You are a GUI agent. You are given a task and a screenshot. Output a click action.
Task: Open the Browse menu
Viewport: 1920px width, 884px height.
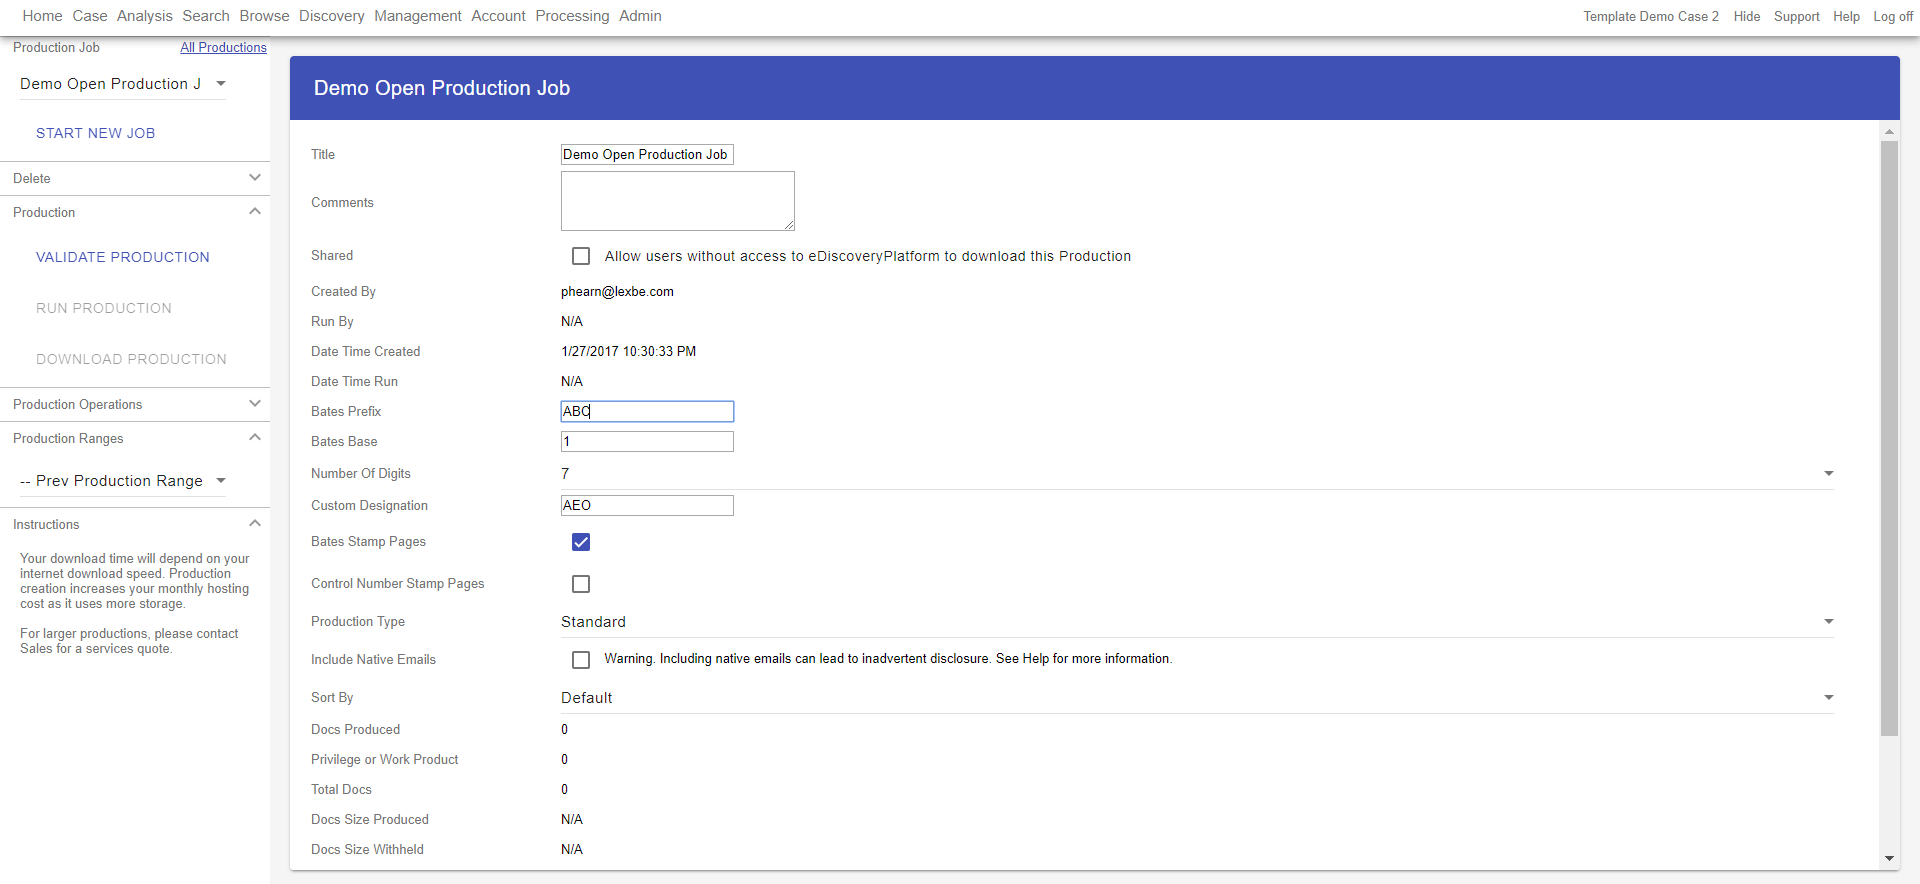point(265,16)
